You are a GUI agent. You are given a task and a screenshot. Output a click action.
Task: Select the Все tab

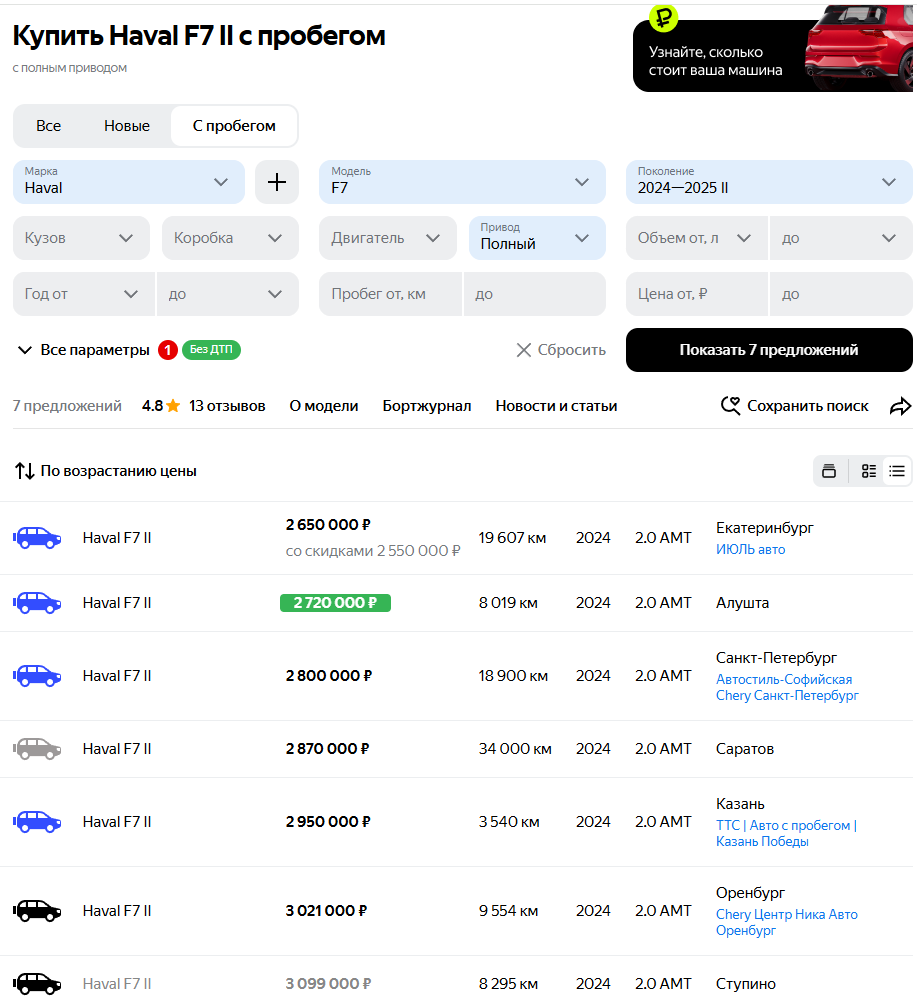49,126
